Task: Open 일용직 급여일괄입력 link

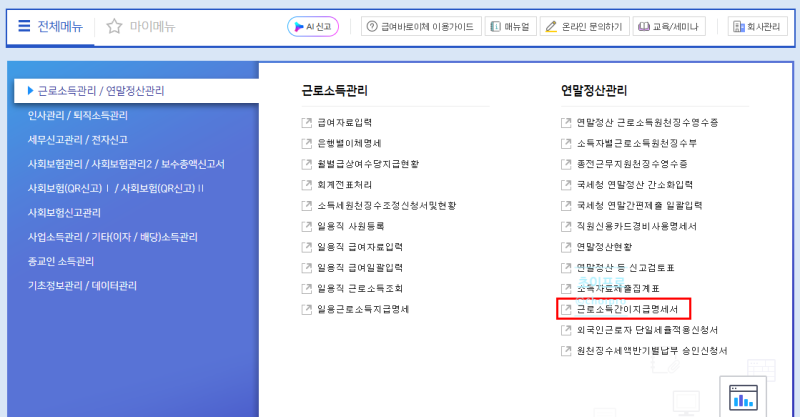Action: pyautogui.click(x=360, y=268)
